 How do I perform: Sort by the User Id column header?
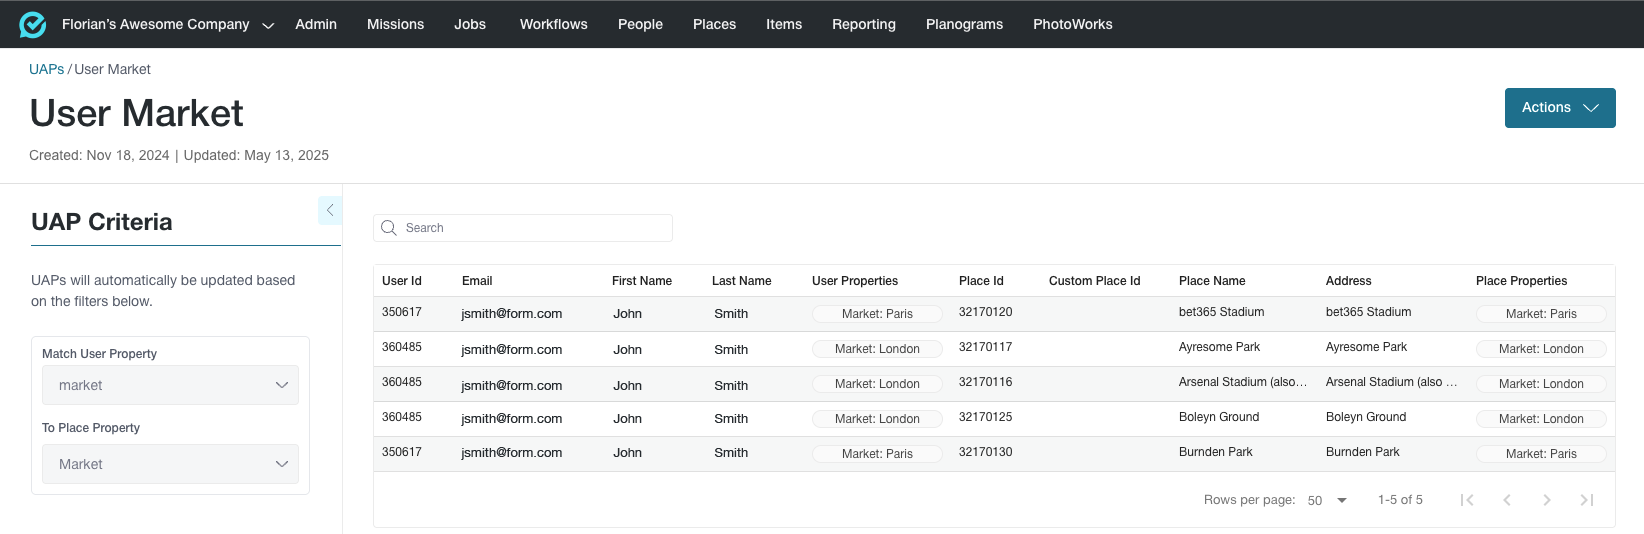(402, 281)
